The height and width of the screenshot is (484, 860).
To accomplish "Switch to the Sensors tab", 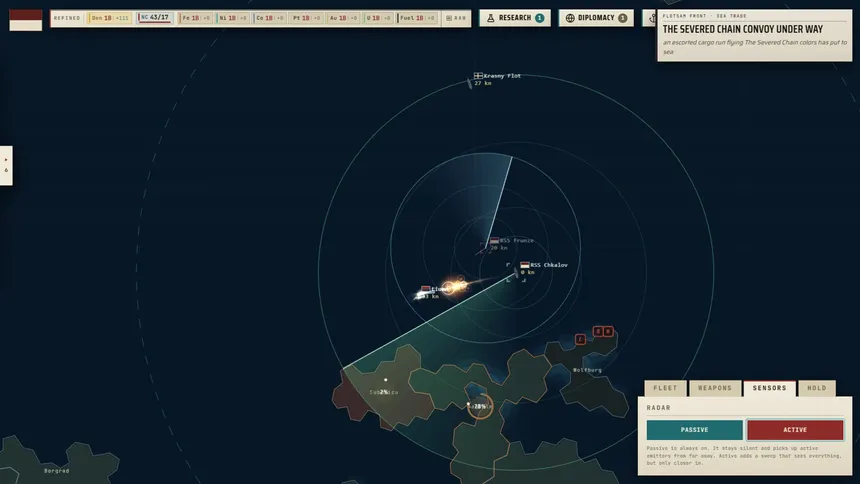I will point(770,388).
